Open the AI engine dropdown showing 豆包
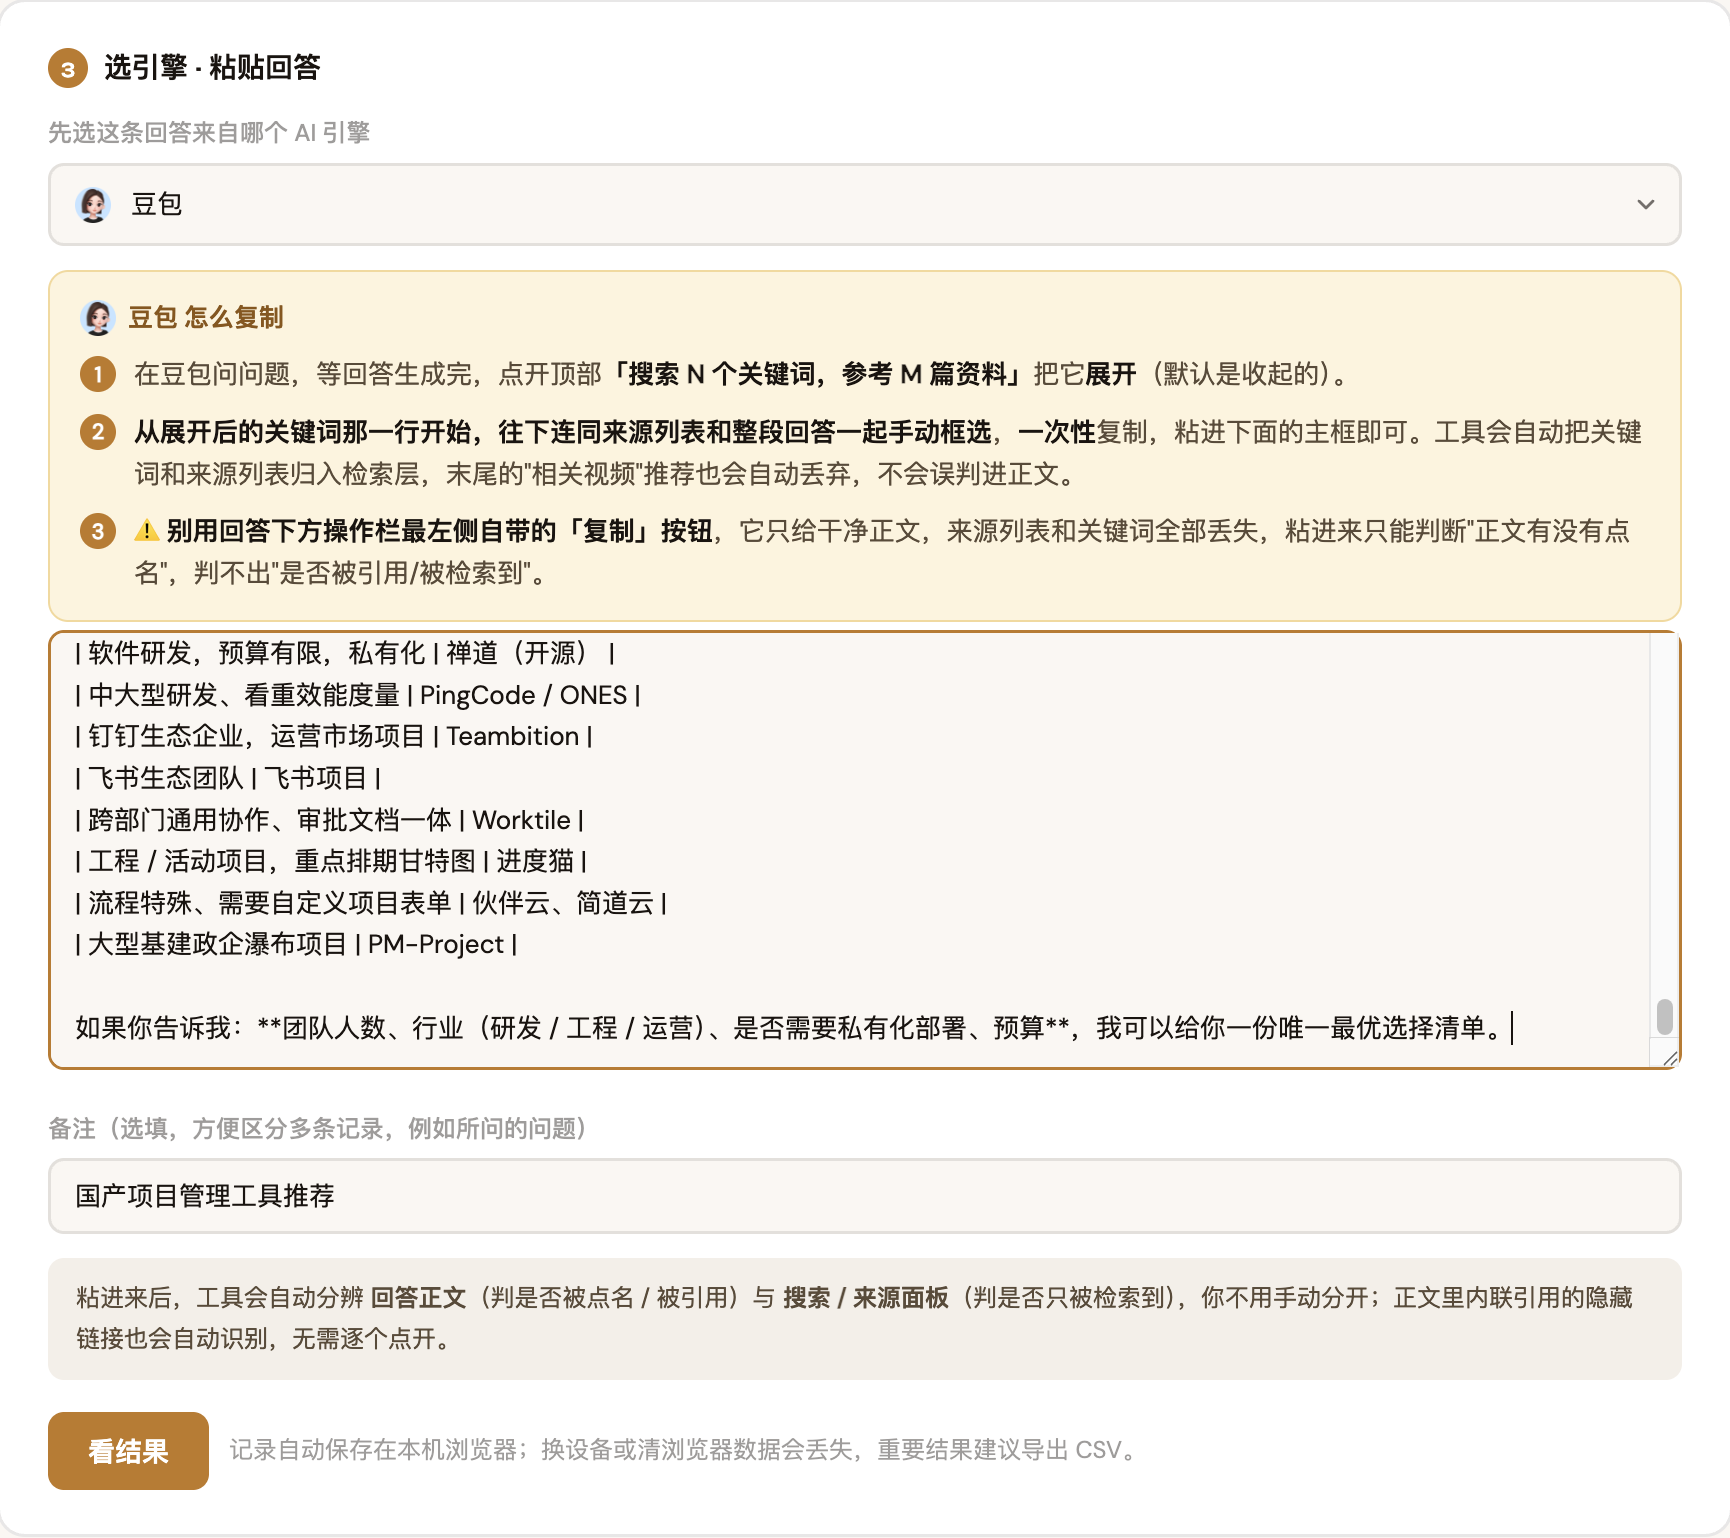1730x1538 pixels. click(x=864, y=204)
